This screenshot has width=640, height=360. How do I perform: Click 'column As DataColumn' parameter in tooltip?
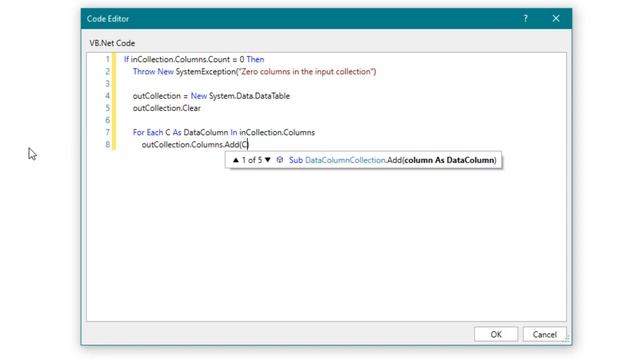click(x=449, y=160)
